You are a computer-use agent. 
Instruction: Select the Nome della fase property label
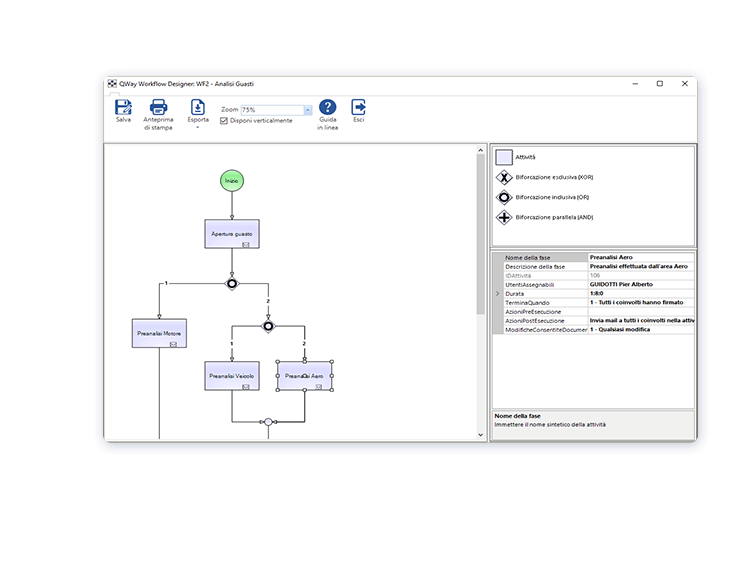[x=545, y=257]
